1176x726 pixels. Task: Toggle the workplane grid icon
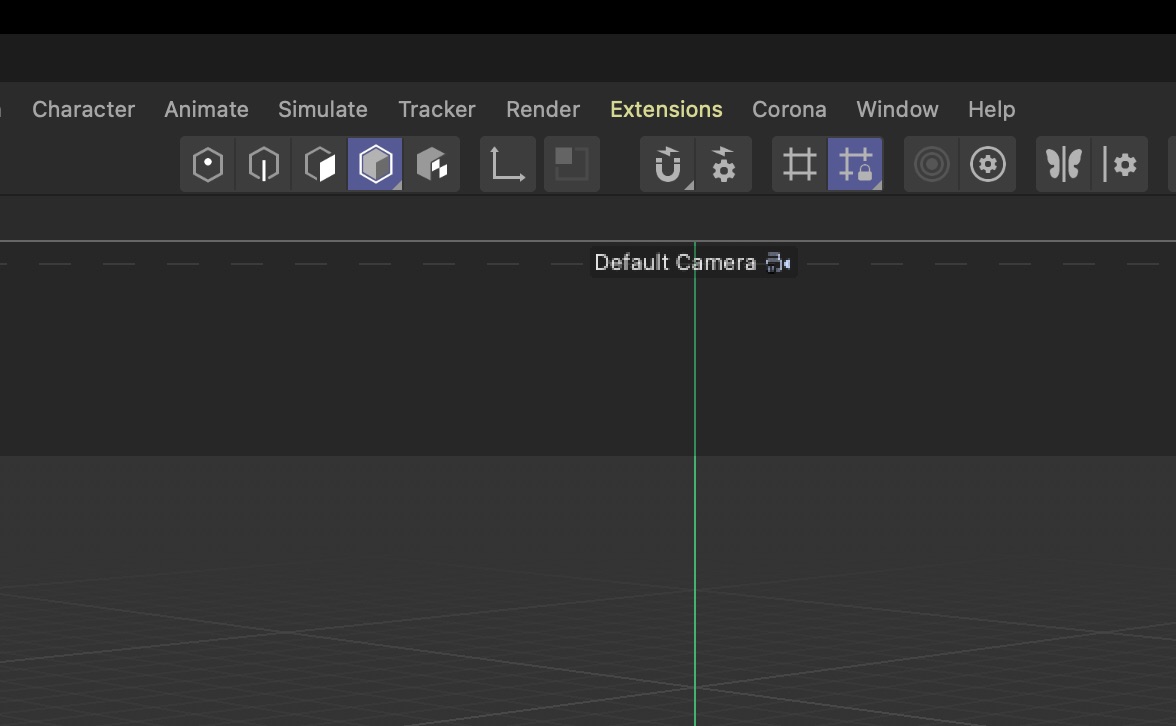pyautogui.click(x=800, y=164)
